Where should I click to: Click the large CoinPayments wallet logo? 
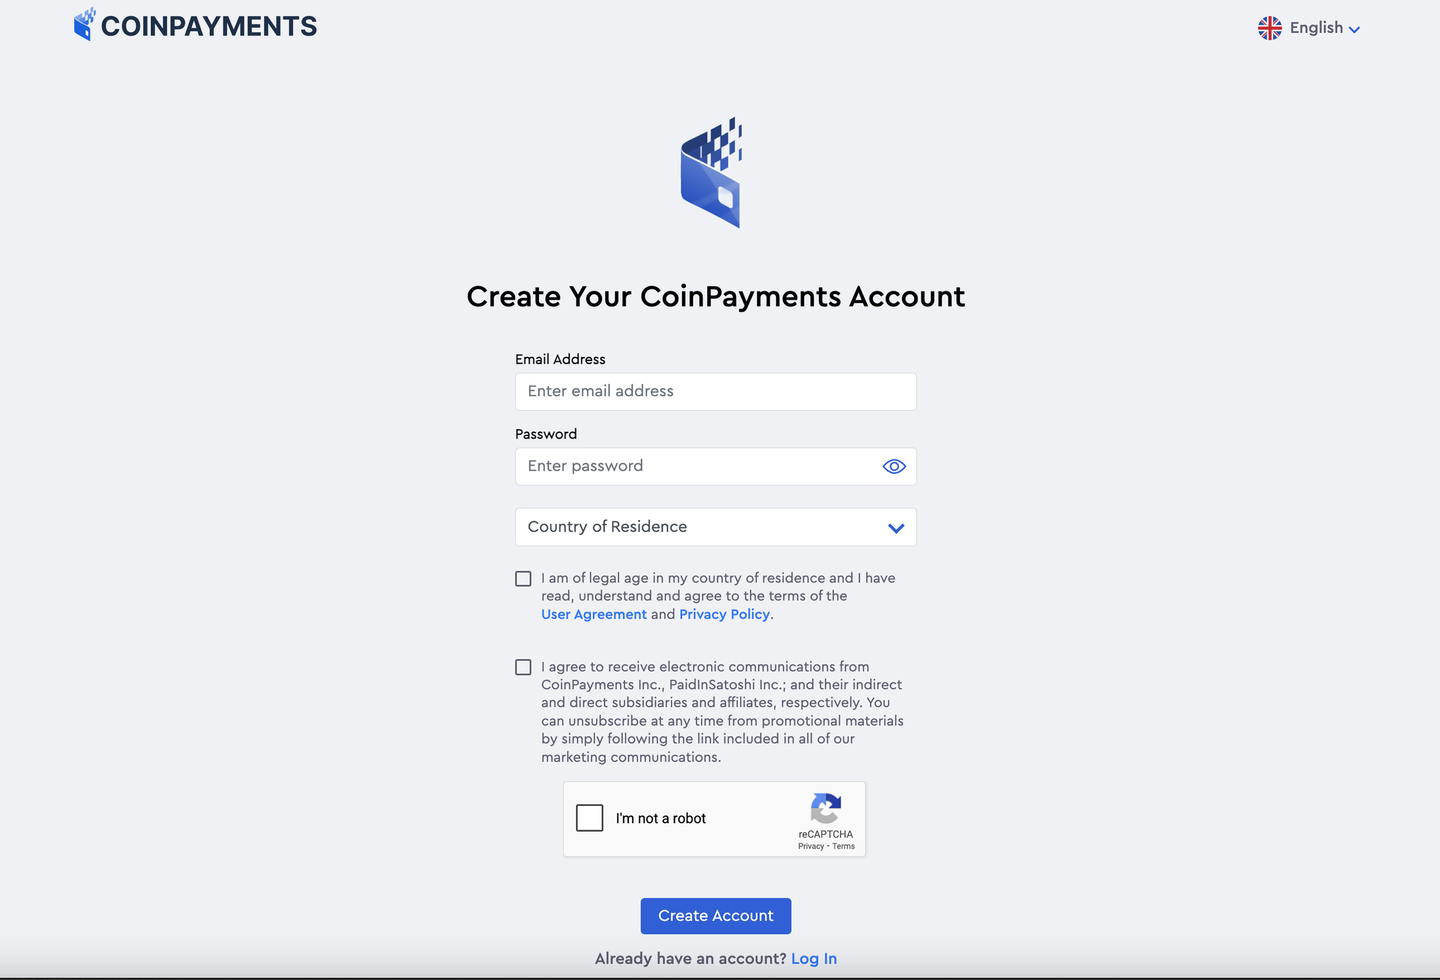click(712, 173)
